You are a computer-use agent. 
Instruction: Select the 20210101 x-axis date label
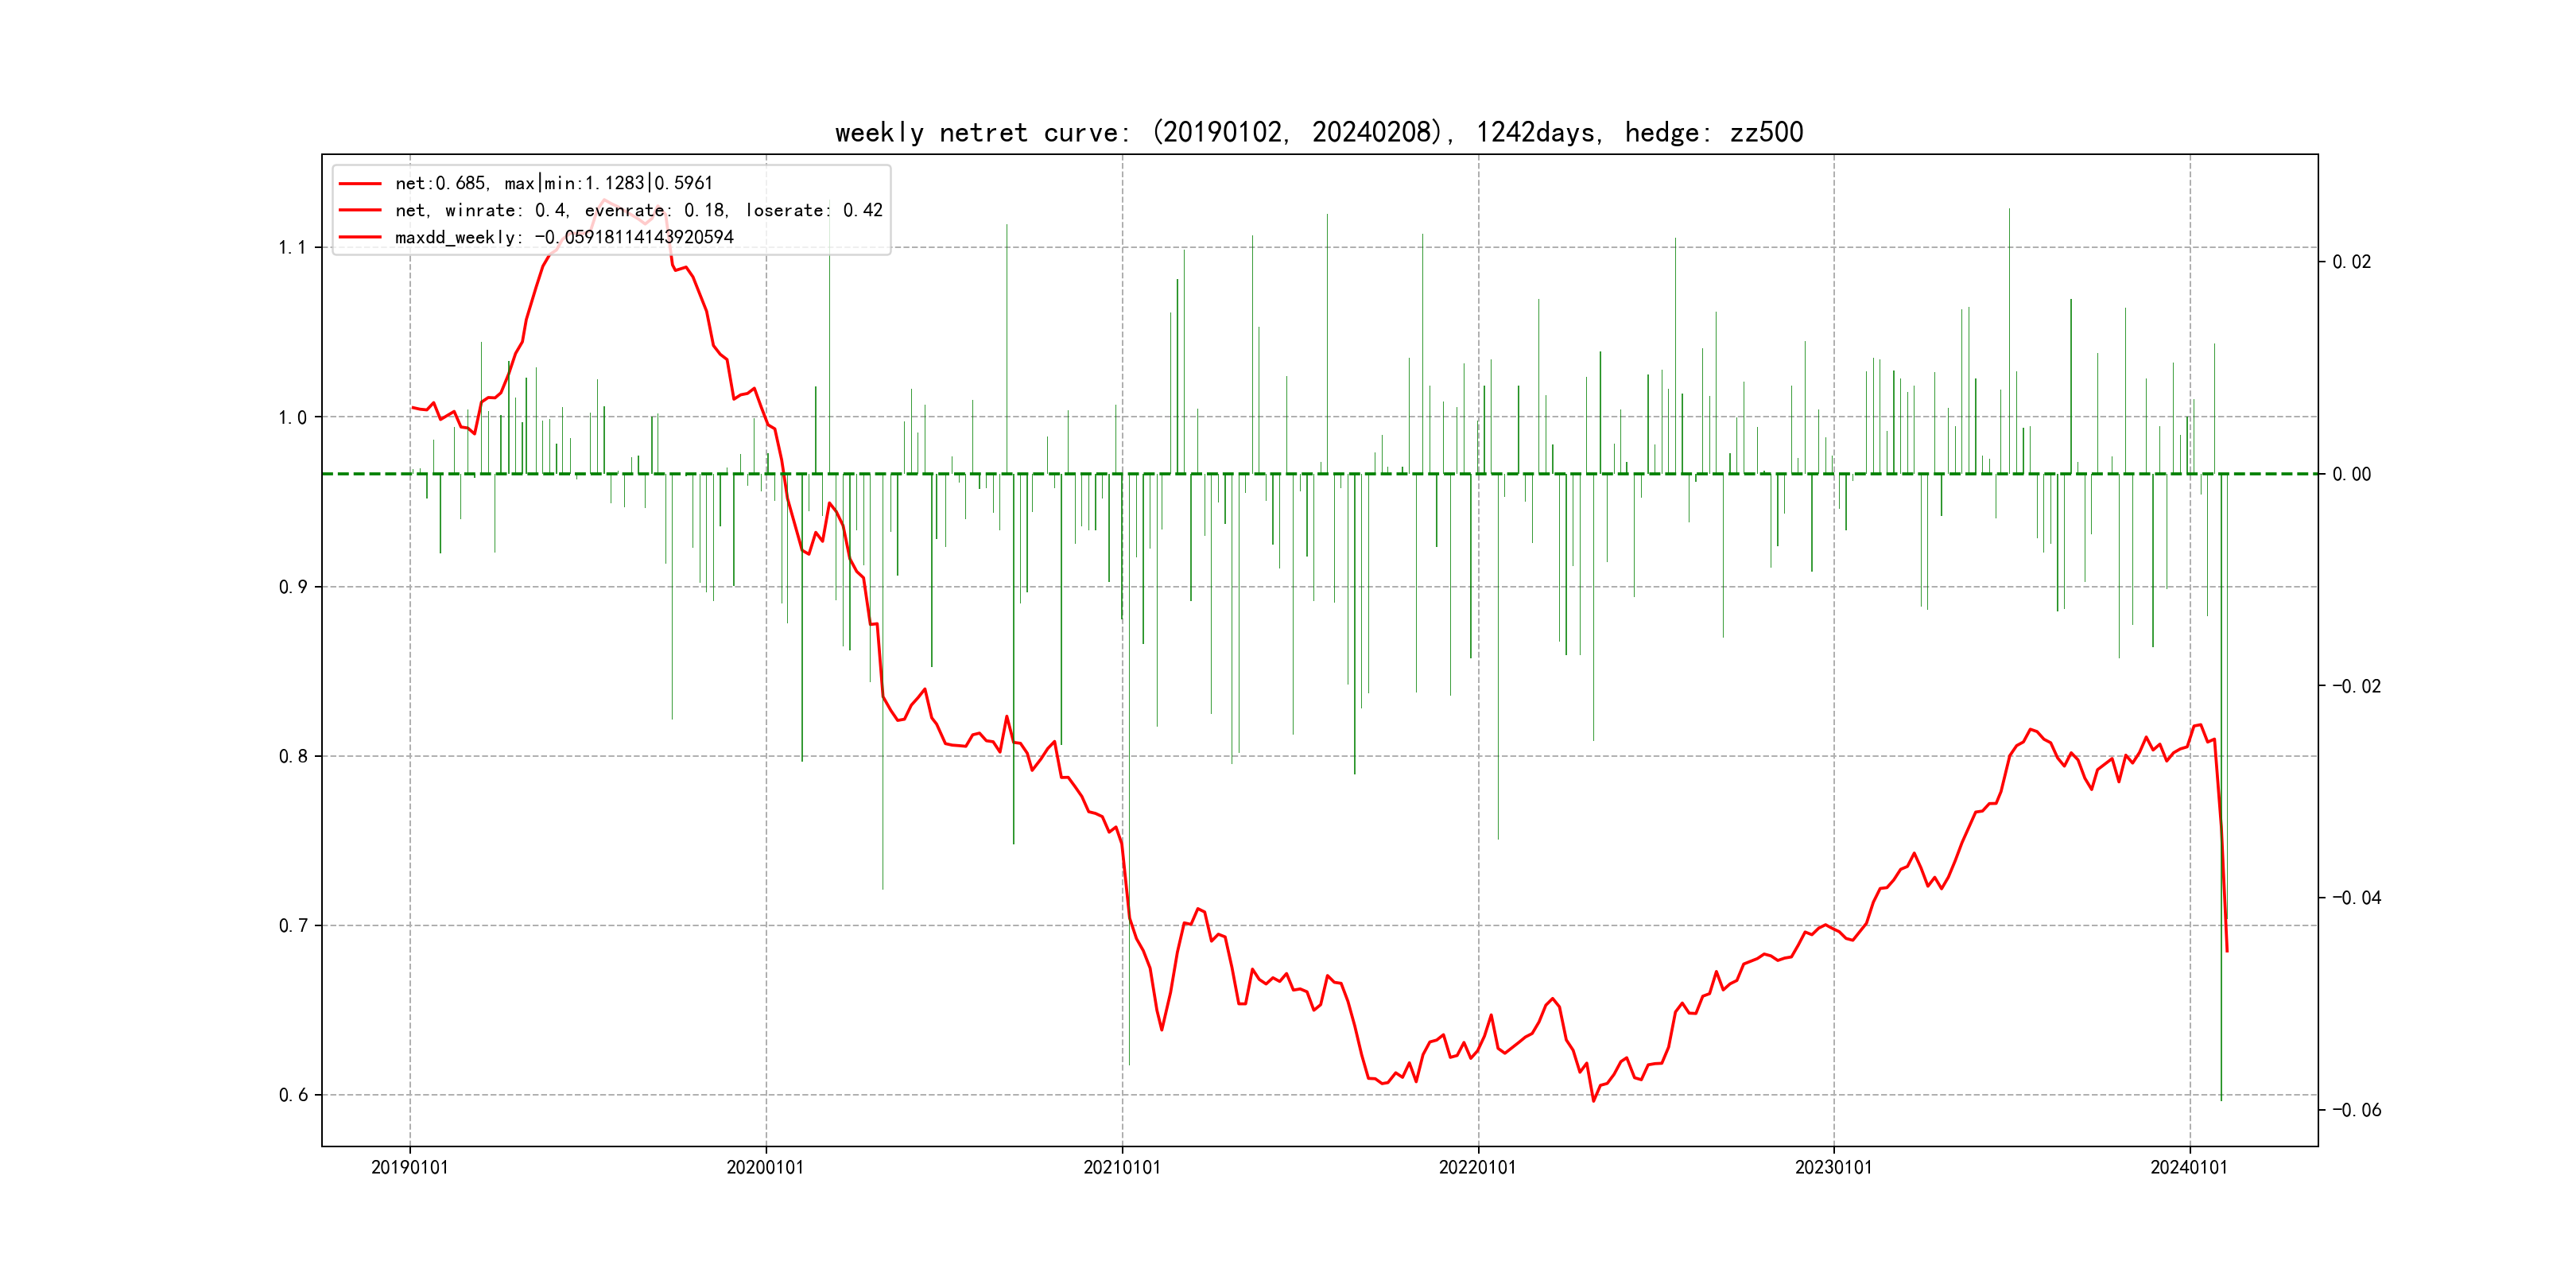coord(1122,1167)
